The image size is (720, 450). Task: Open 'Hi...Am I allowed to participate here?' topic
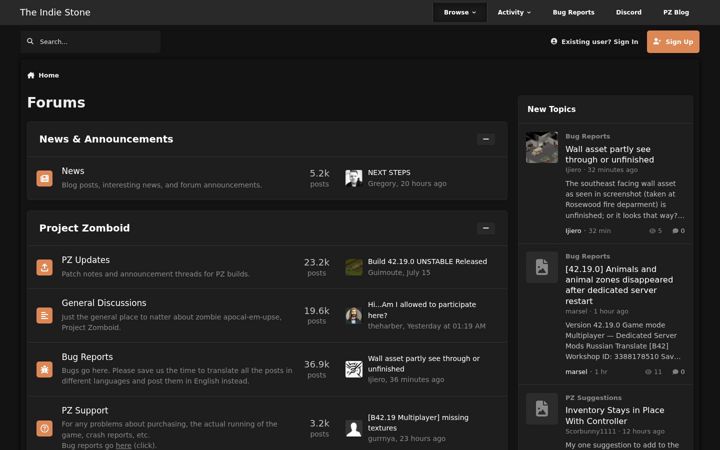point(422,310)
